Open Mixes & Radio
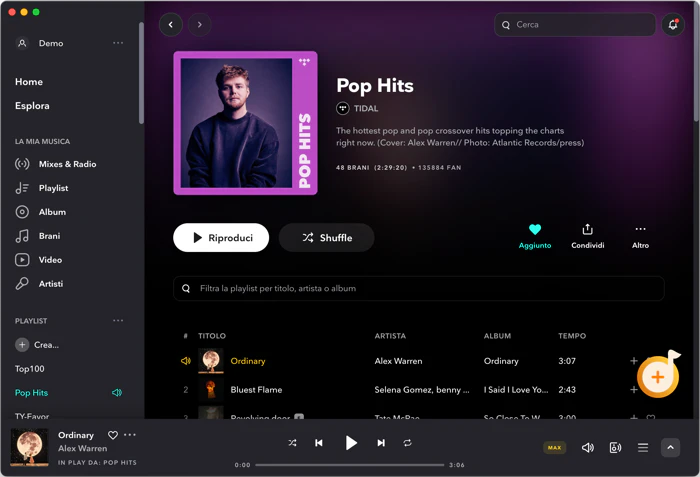700x477 pixels. coord(56,164)
